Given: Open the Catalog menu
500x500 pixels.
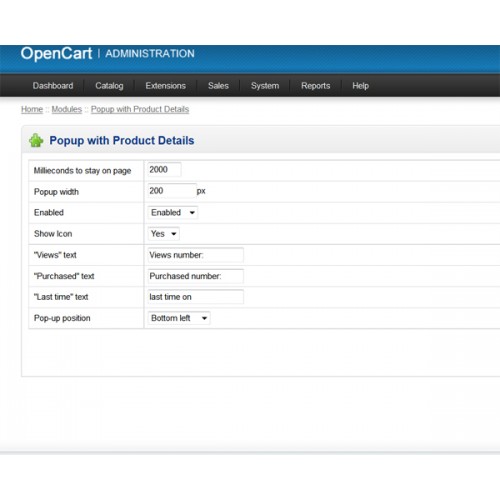Looking at the screenshot, I should coord(109,86).
